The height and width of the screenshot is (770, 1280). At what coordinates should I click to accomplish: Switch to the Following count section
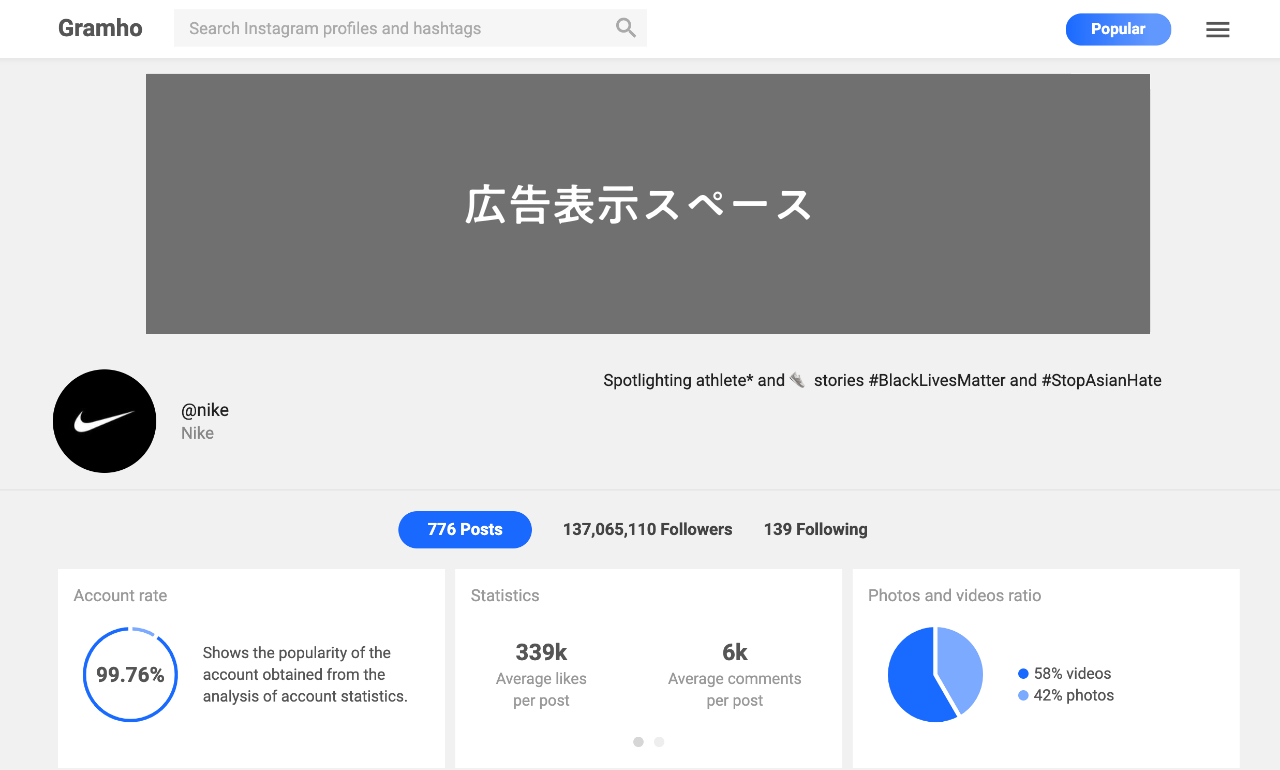tap(815, 529)
